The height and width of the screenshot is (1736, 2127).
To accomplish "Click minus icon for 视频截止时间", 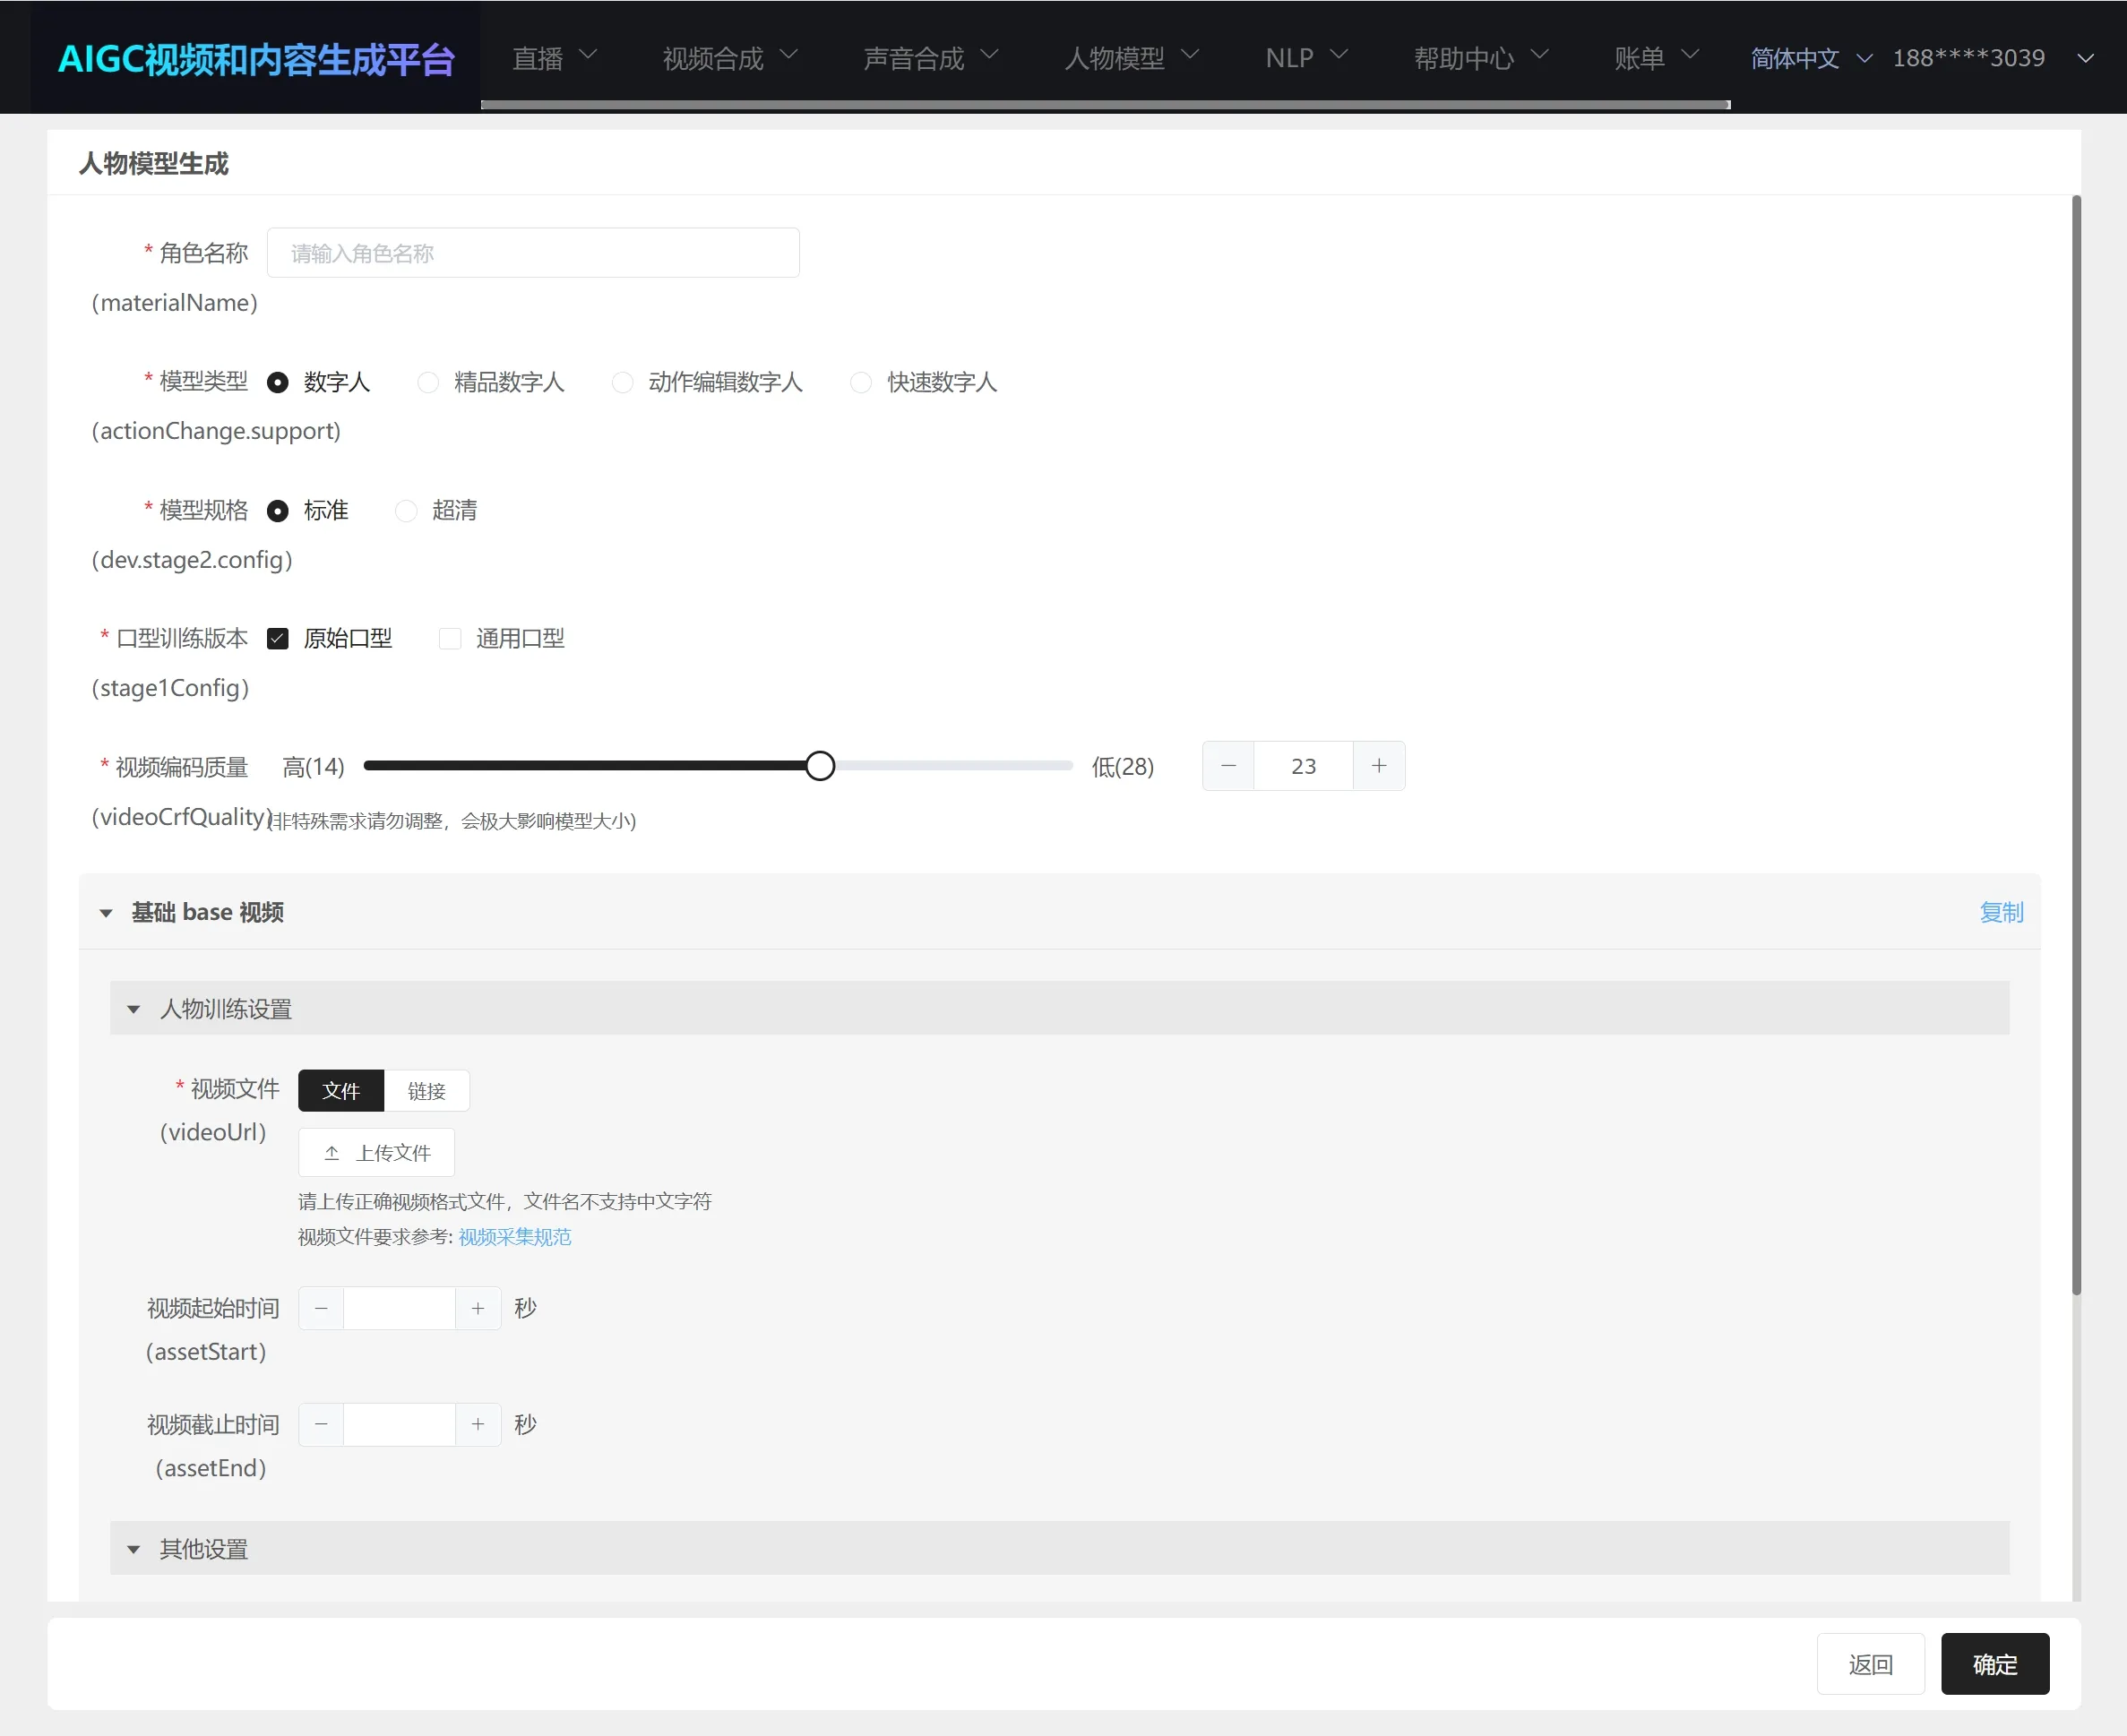I will tap(321, 1424).
